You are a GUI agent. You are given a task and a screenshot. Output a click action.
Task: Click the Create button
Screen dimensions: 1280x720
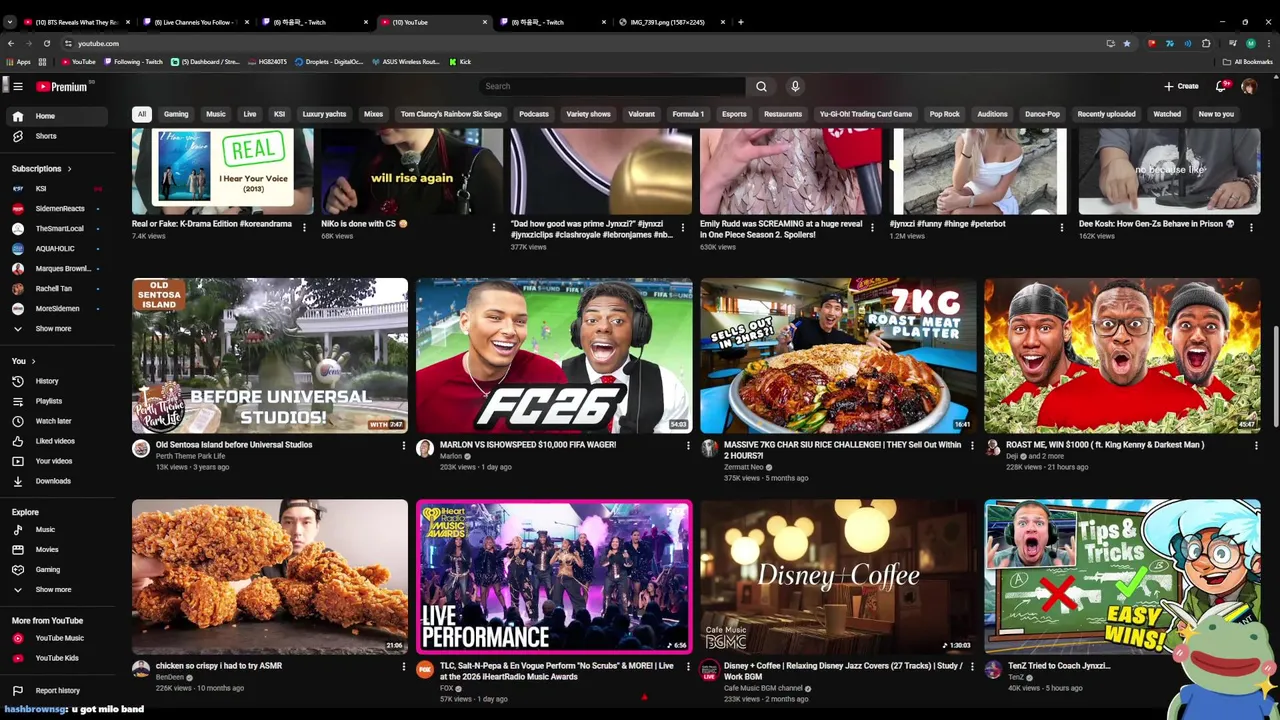1181,86
